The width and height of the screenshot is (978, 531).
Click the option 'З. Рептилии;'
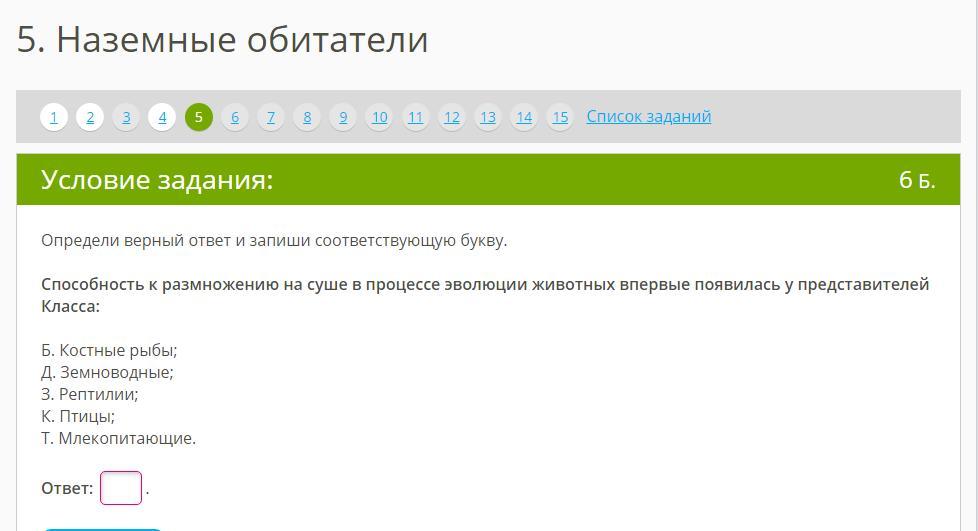[90, 394]
